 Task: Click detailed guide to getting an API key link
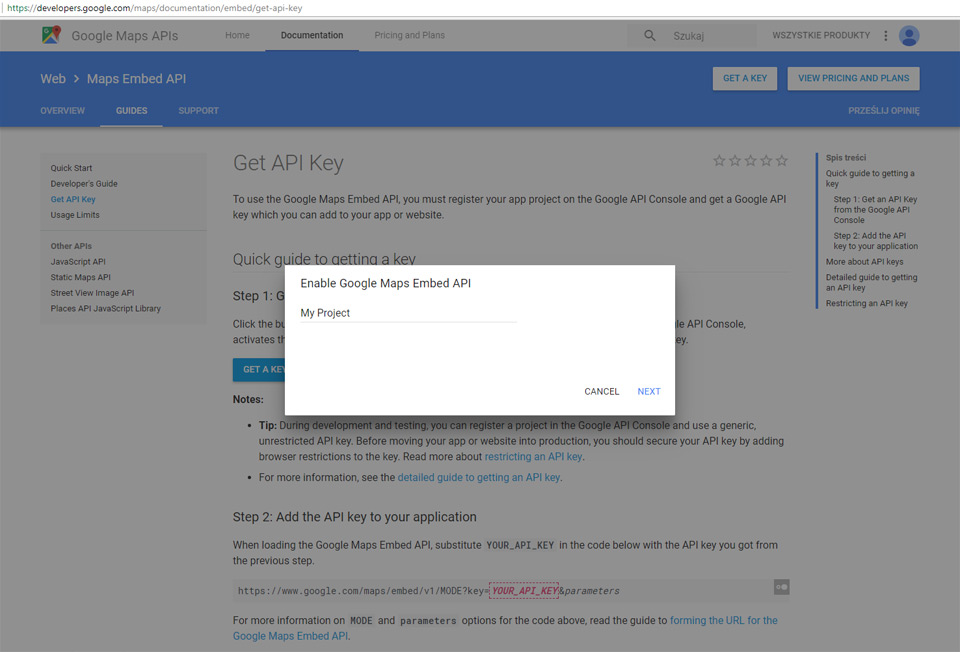click(x=479, y=478)
